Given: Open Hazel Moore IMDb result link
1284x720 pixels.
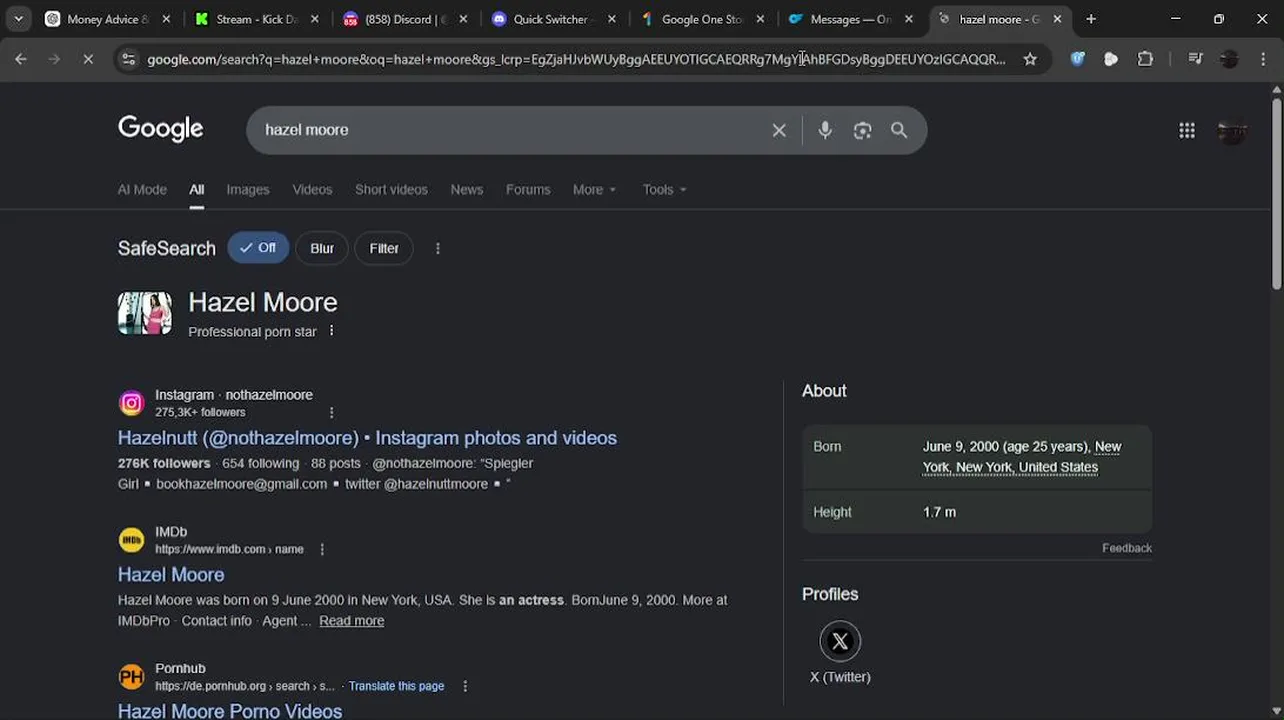Looking at the screenshot, I should [x=171, y=575].
